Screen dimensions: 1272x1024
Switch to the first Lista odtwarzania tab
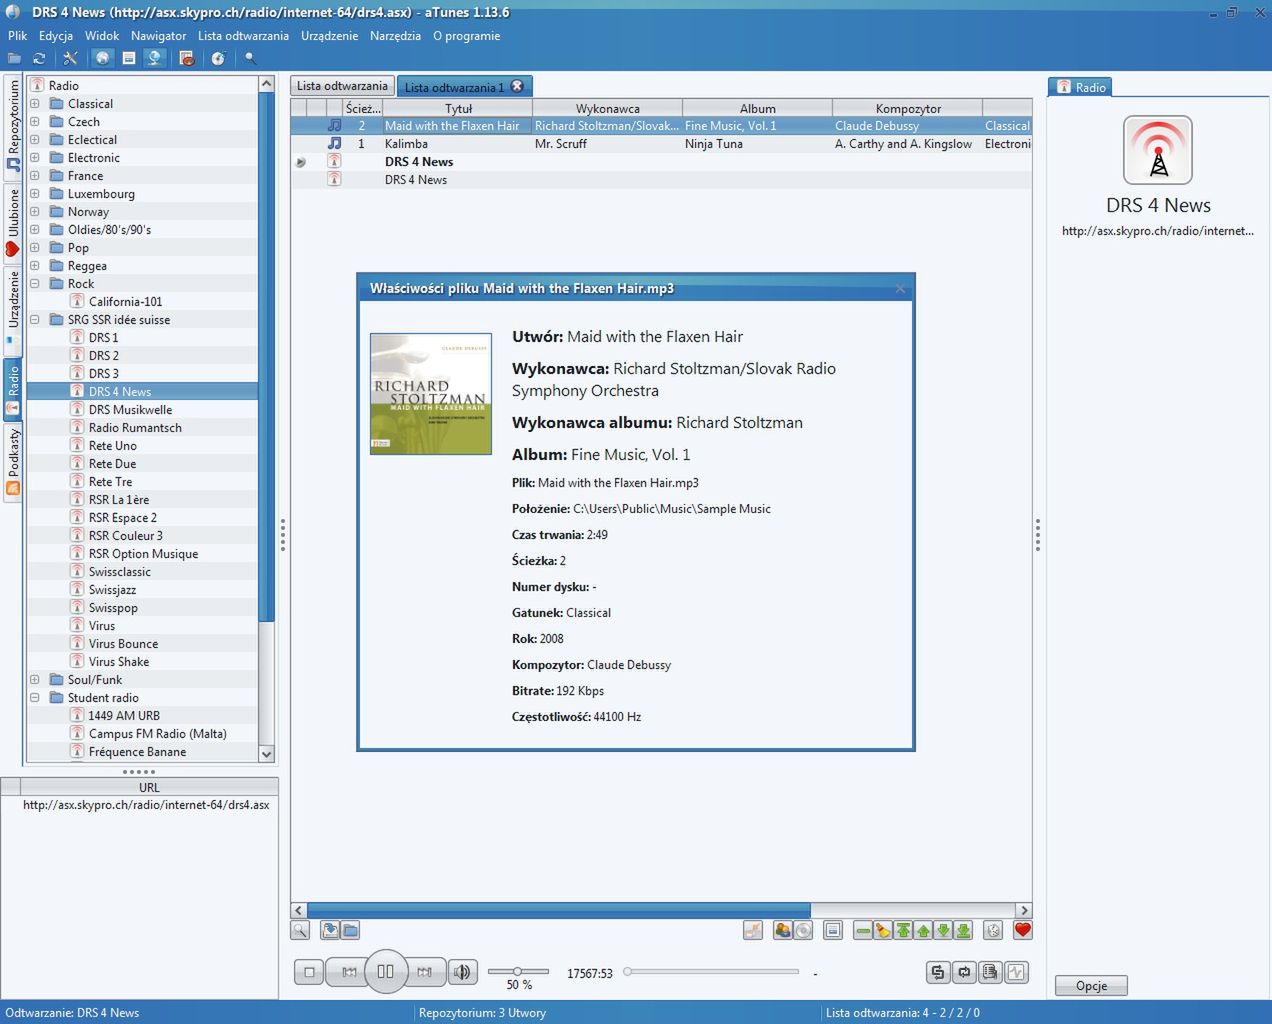pyautogui.click(x=342, y=87)
